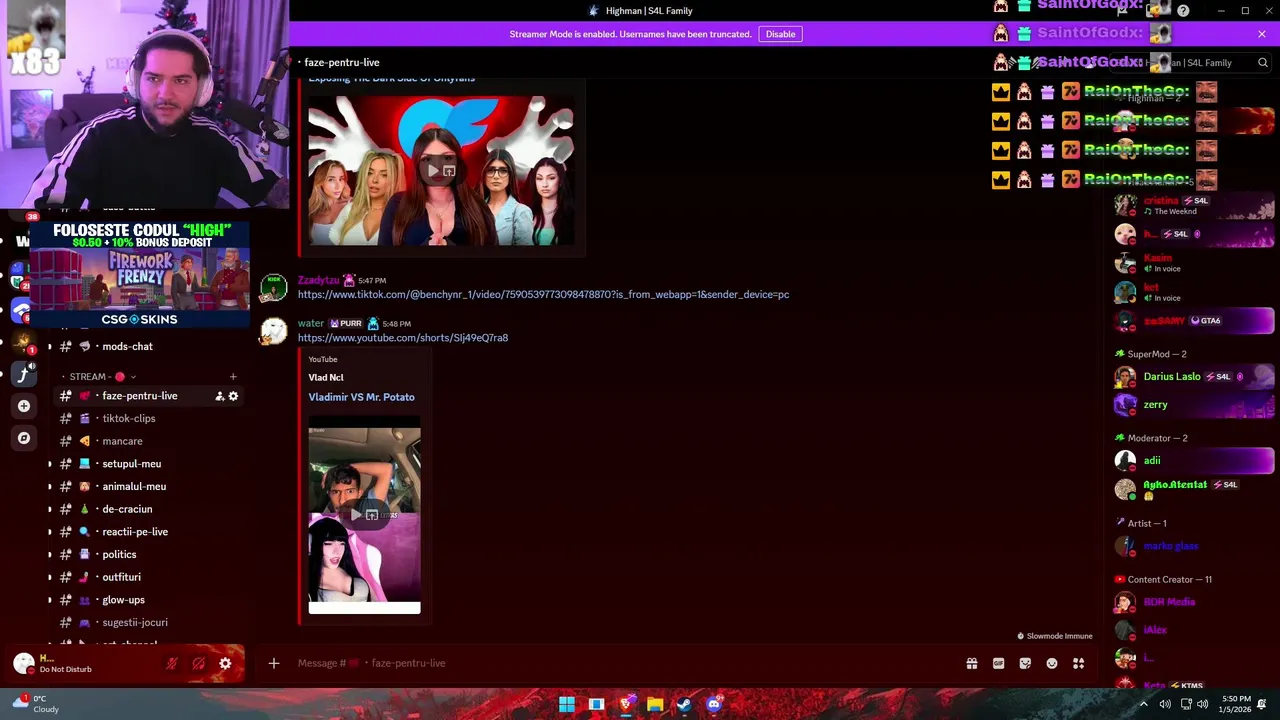This screenshot has width=1280, height=720.
Task: Expand the animalul-meu forum channel
Action: (50, 486)
